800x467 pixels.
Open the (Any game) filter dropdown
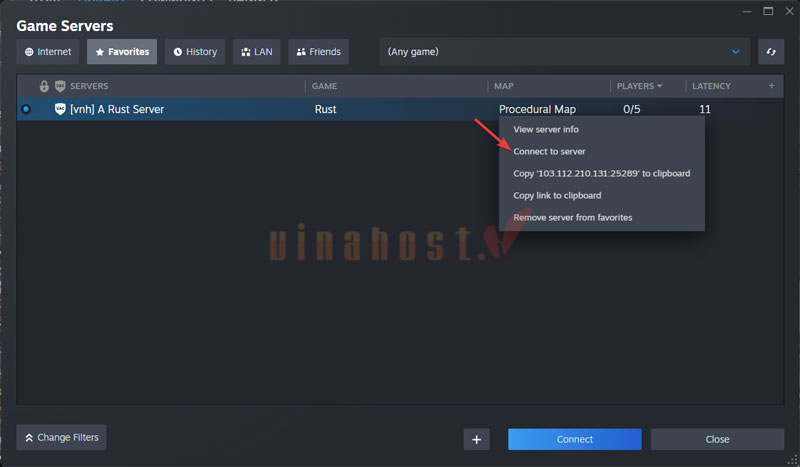[x=565, y=52]
